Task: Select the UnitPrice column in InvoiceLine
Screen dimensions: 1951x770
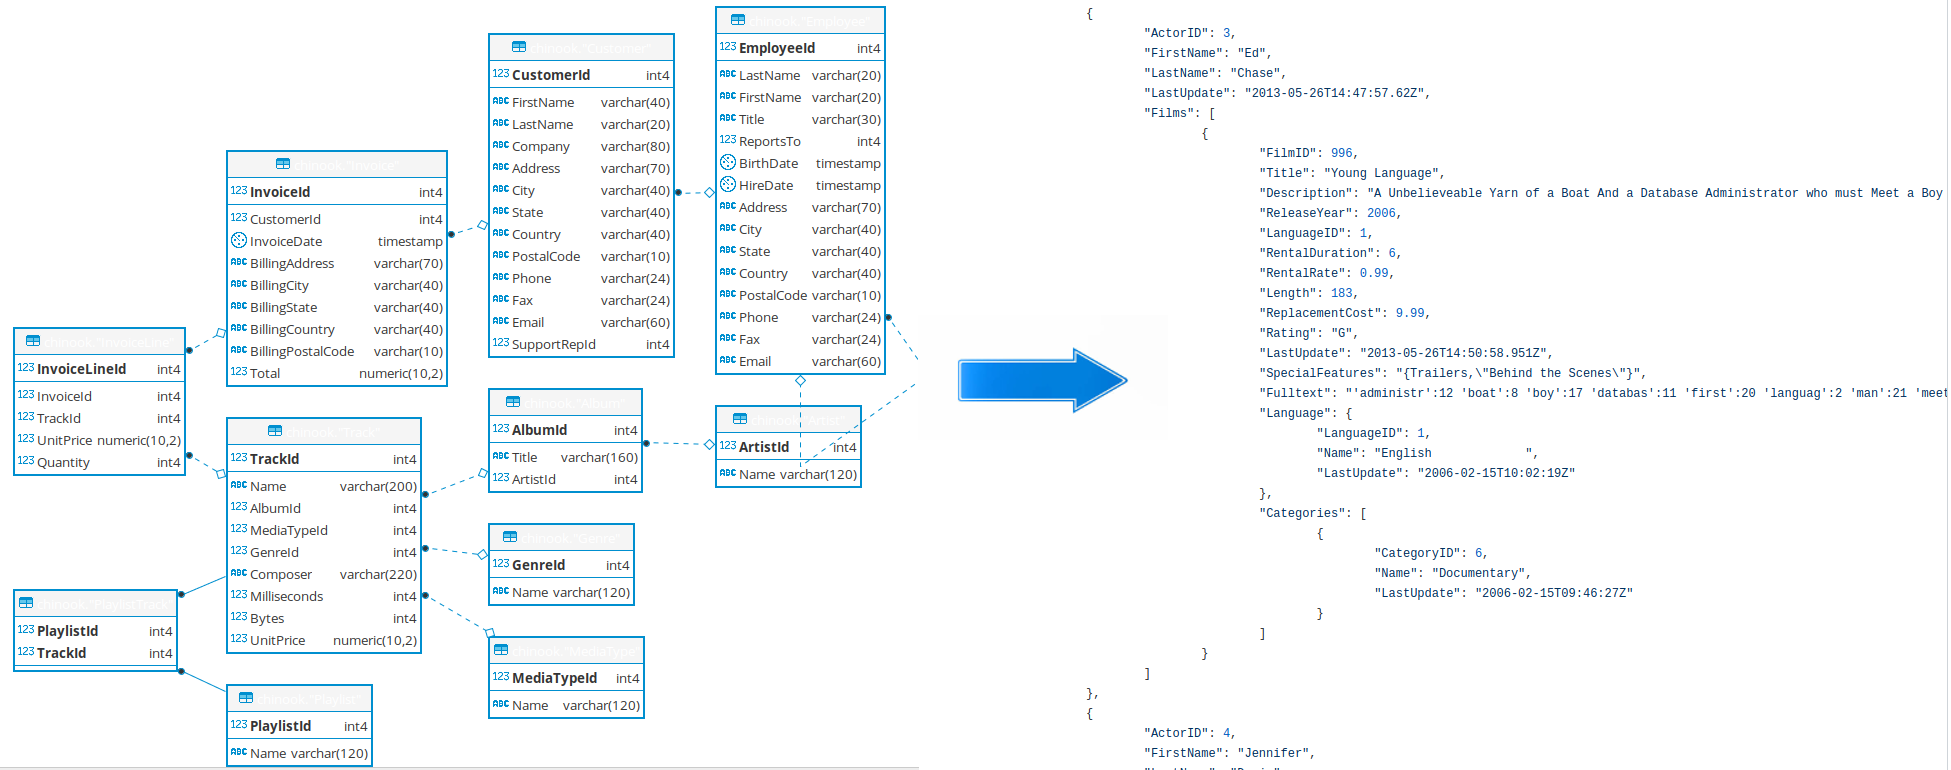Action: coord(99,440)
